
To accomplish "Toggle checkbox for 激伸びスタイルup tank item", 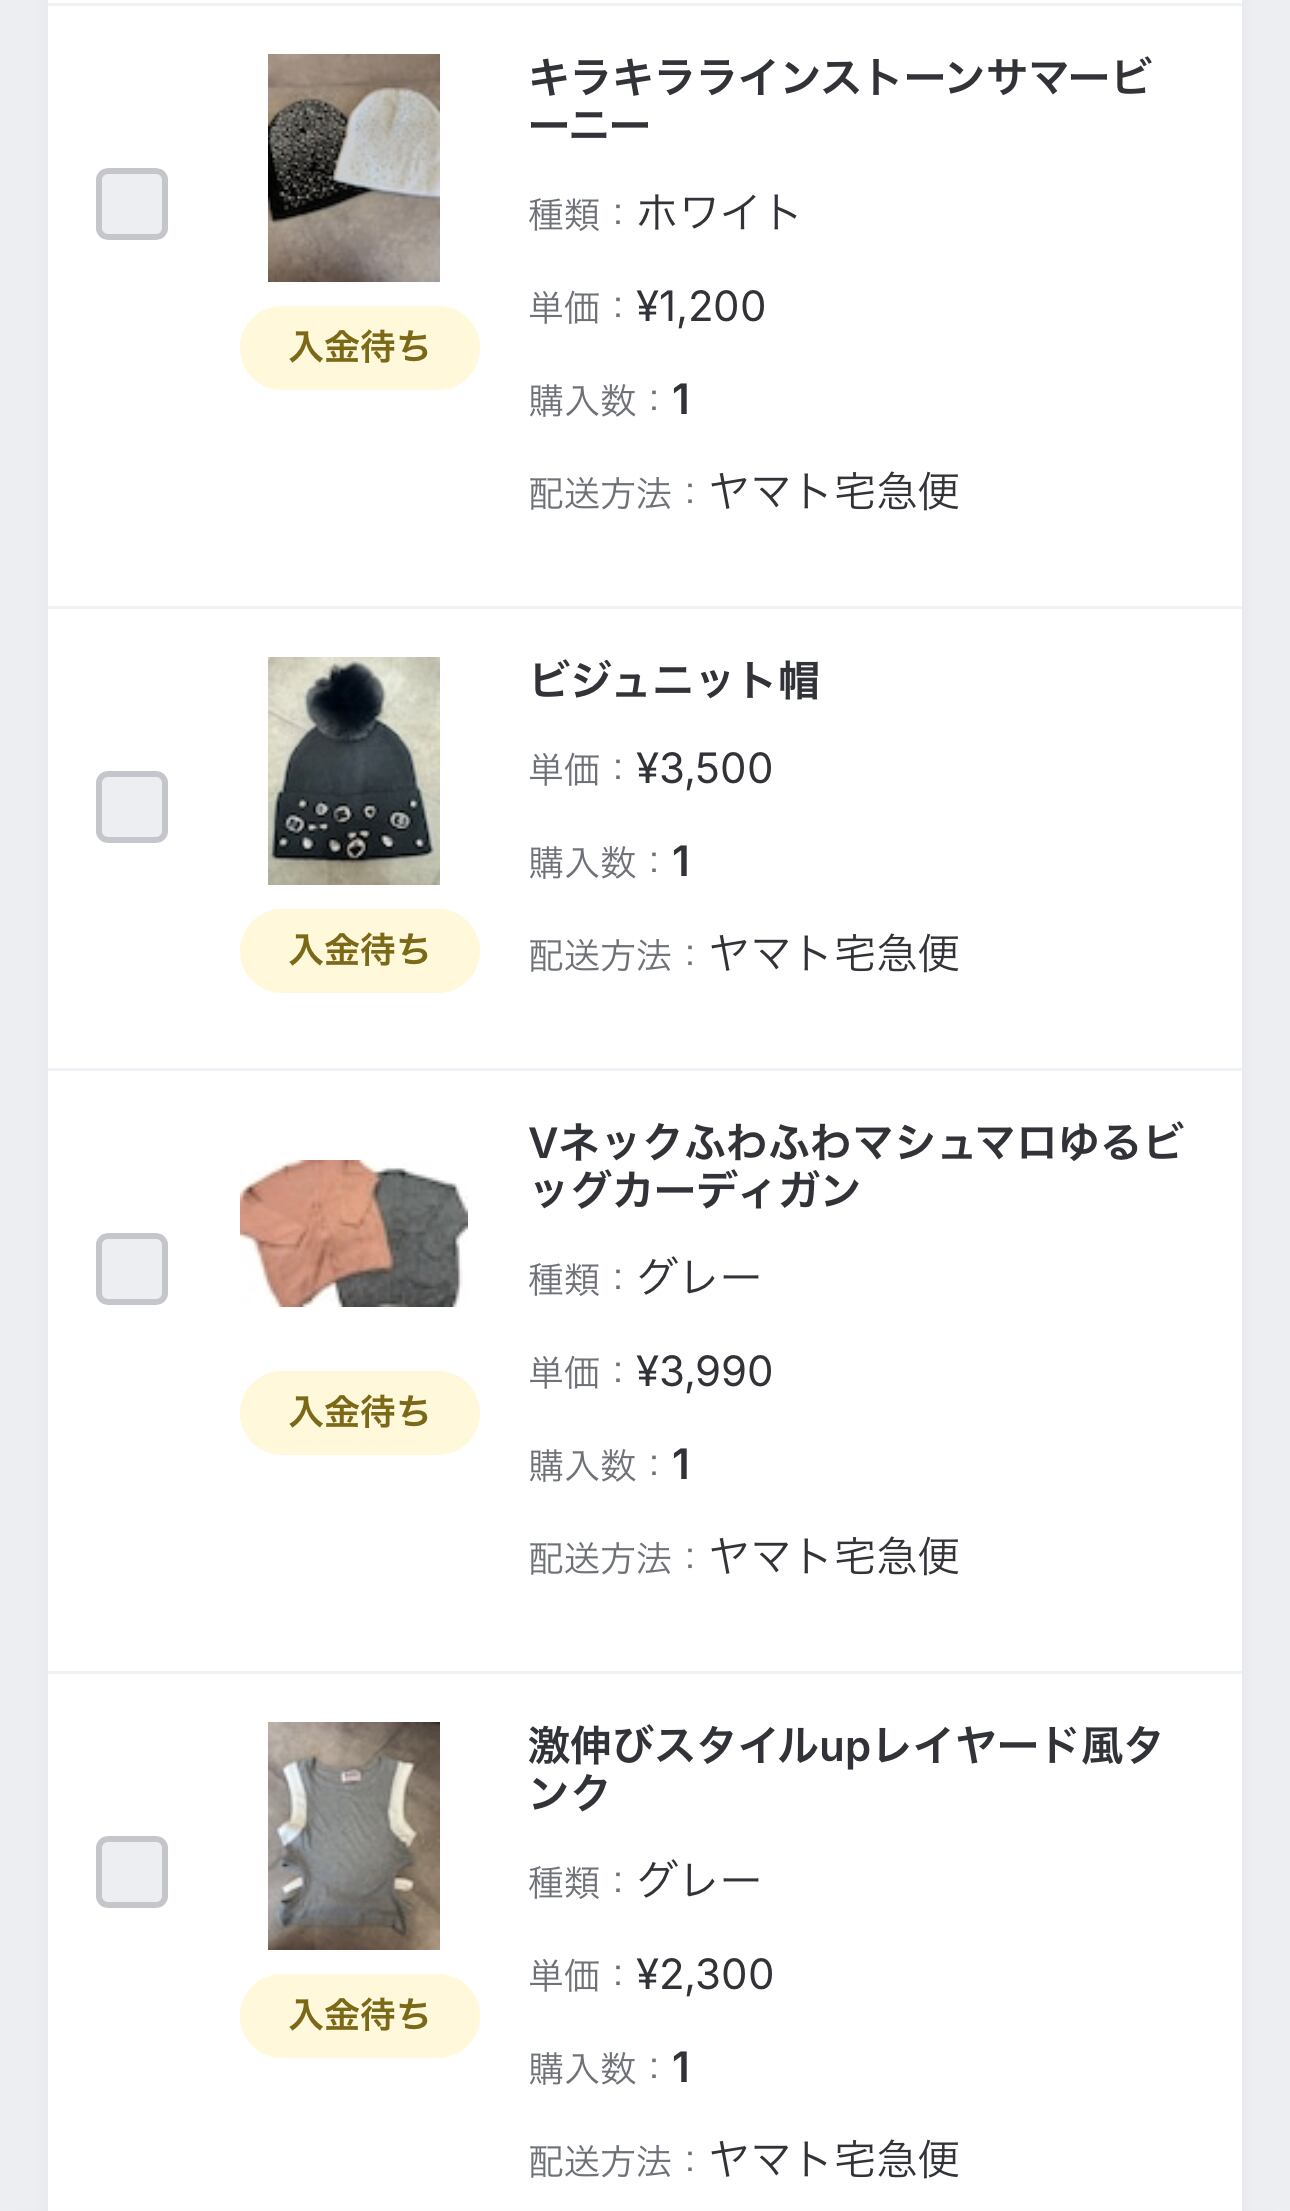I will click(131, 1872).
